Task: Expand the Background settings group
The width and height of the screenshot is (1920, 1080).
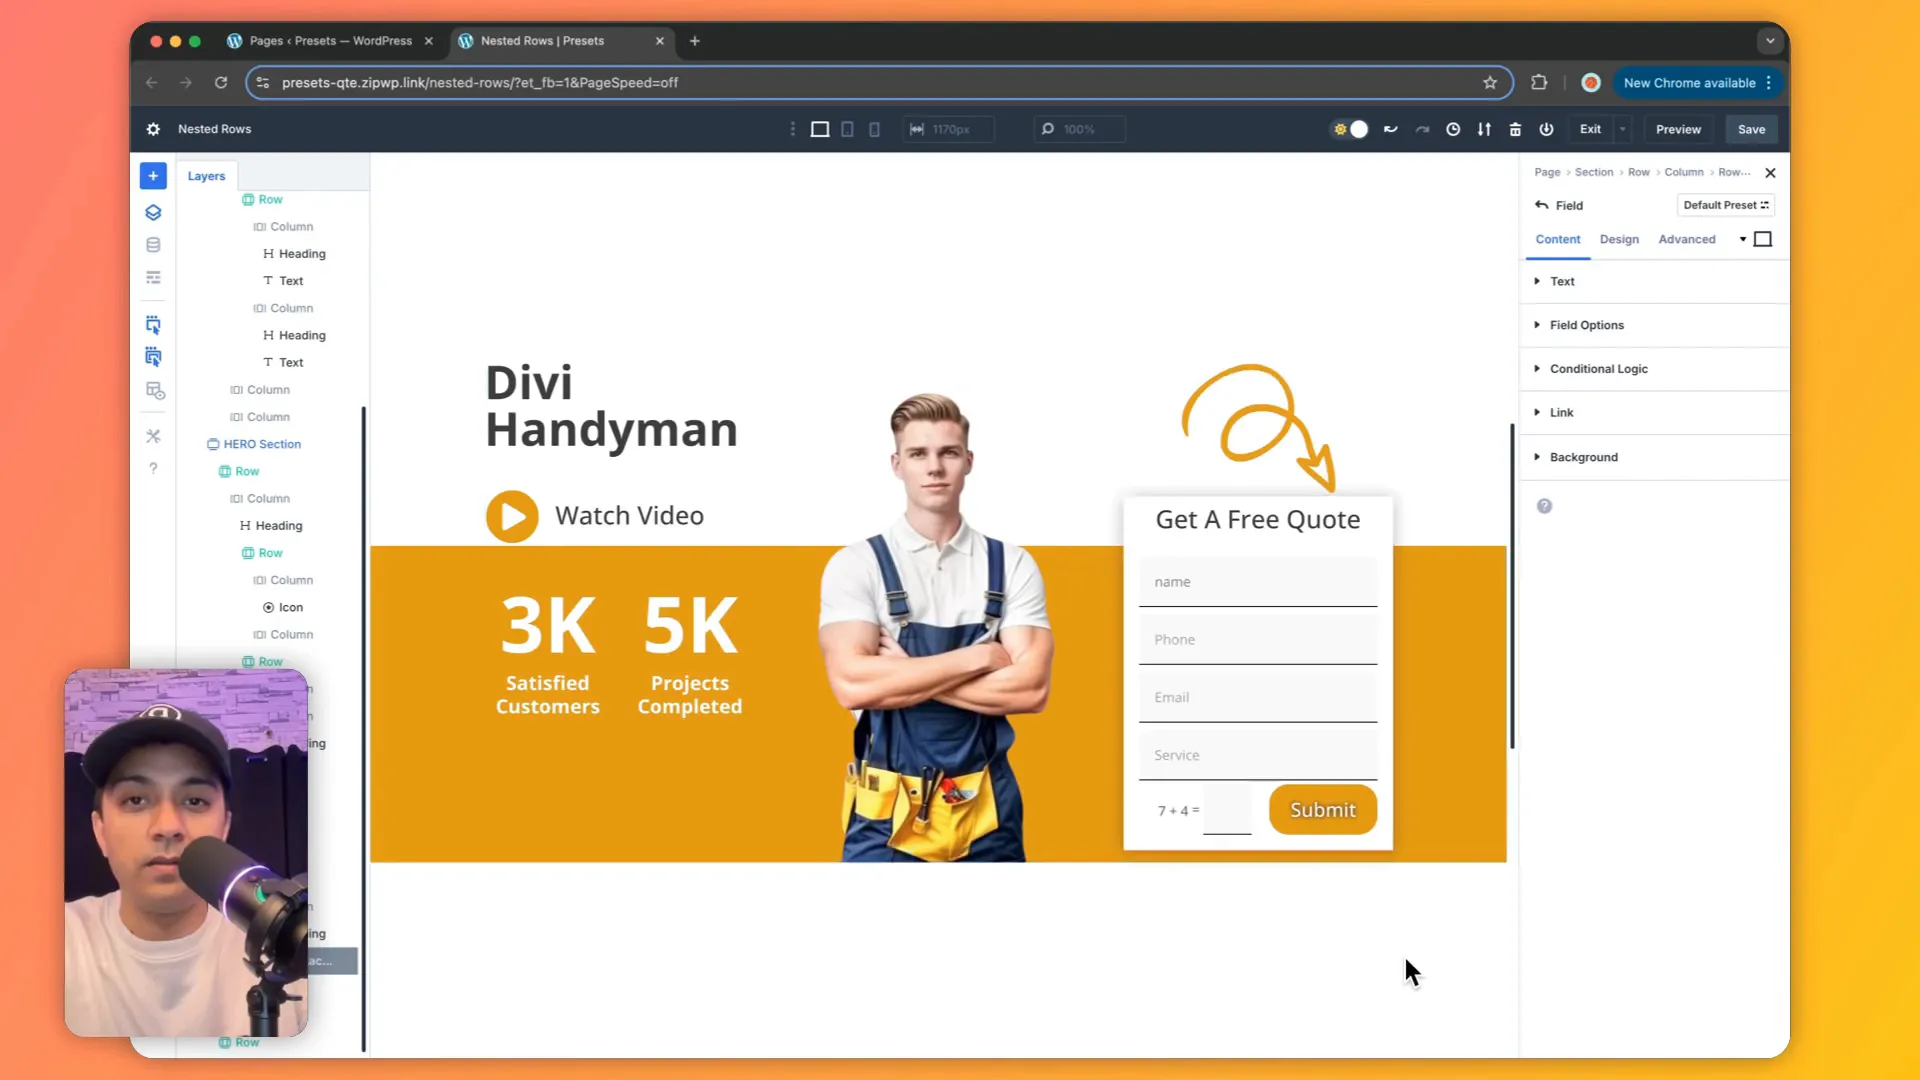Action: tap(1583, 457)
